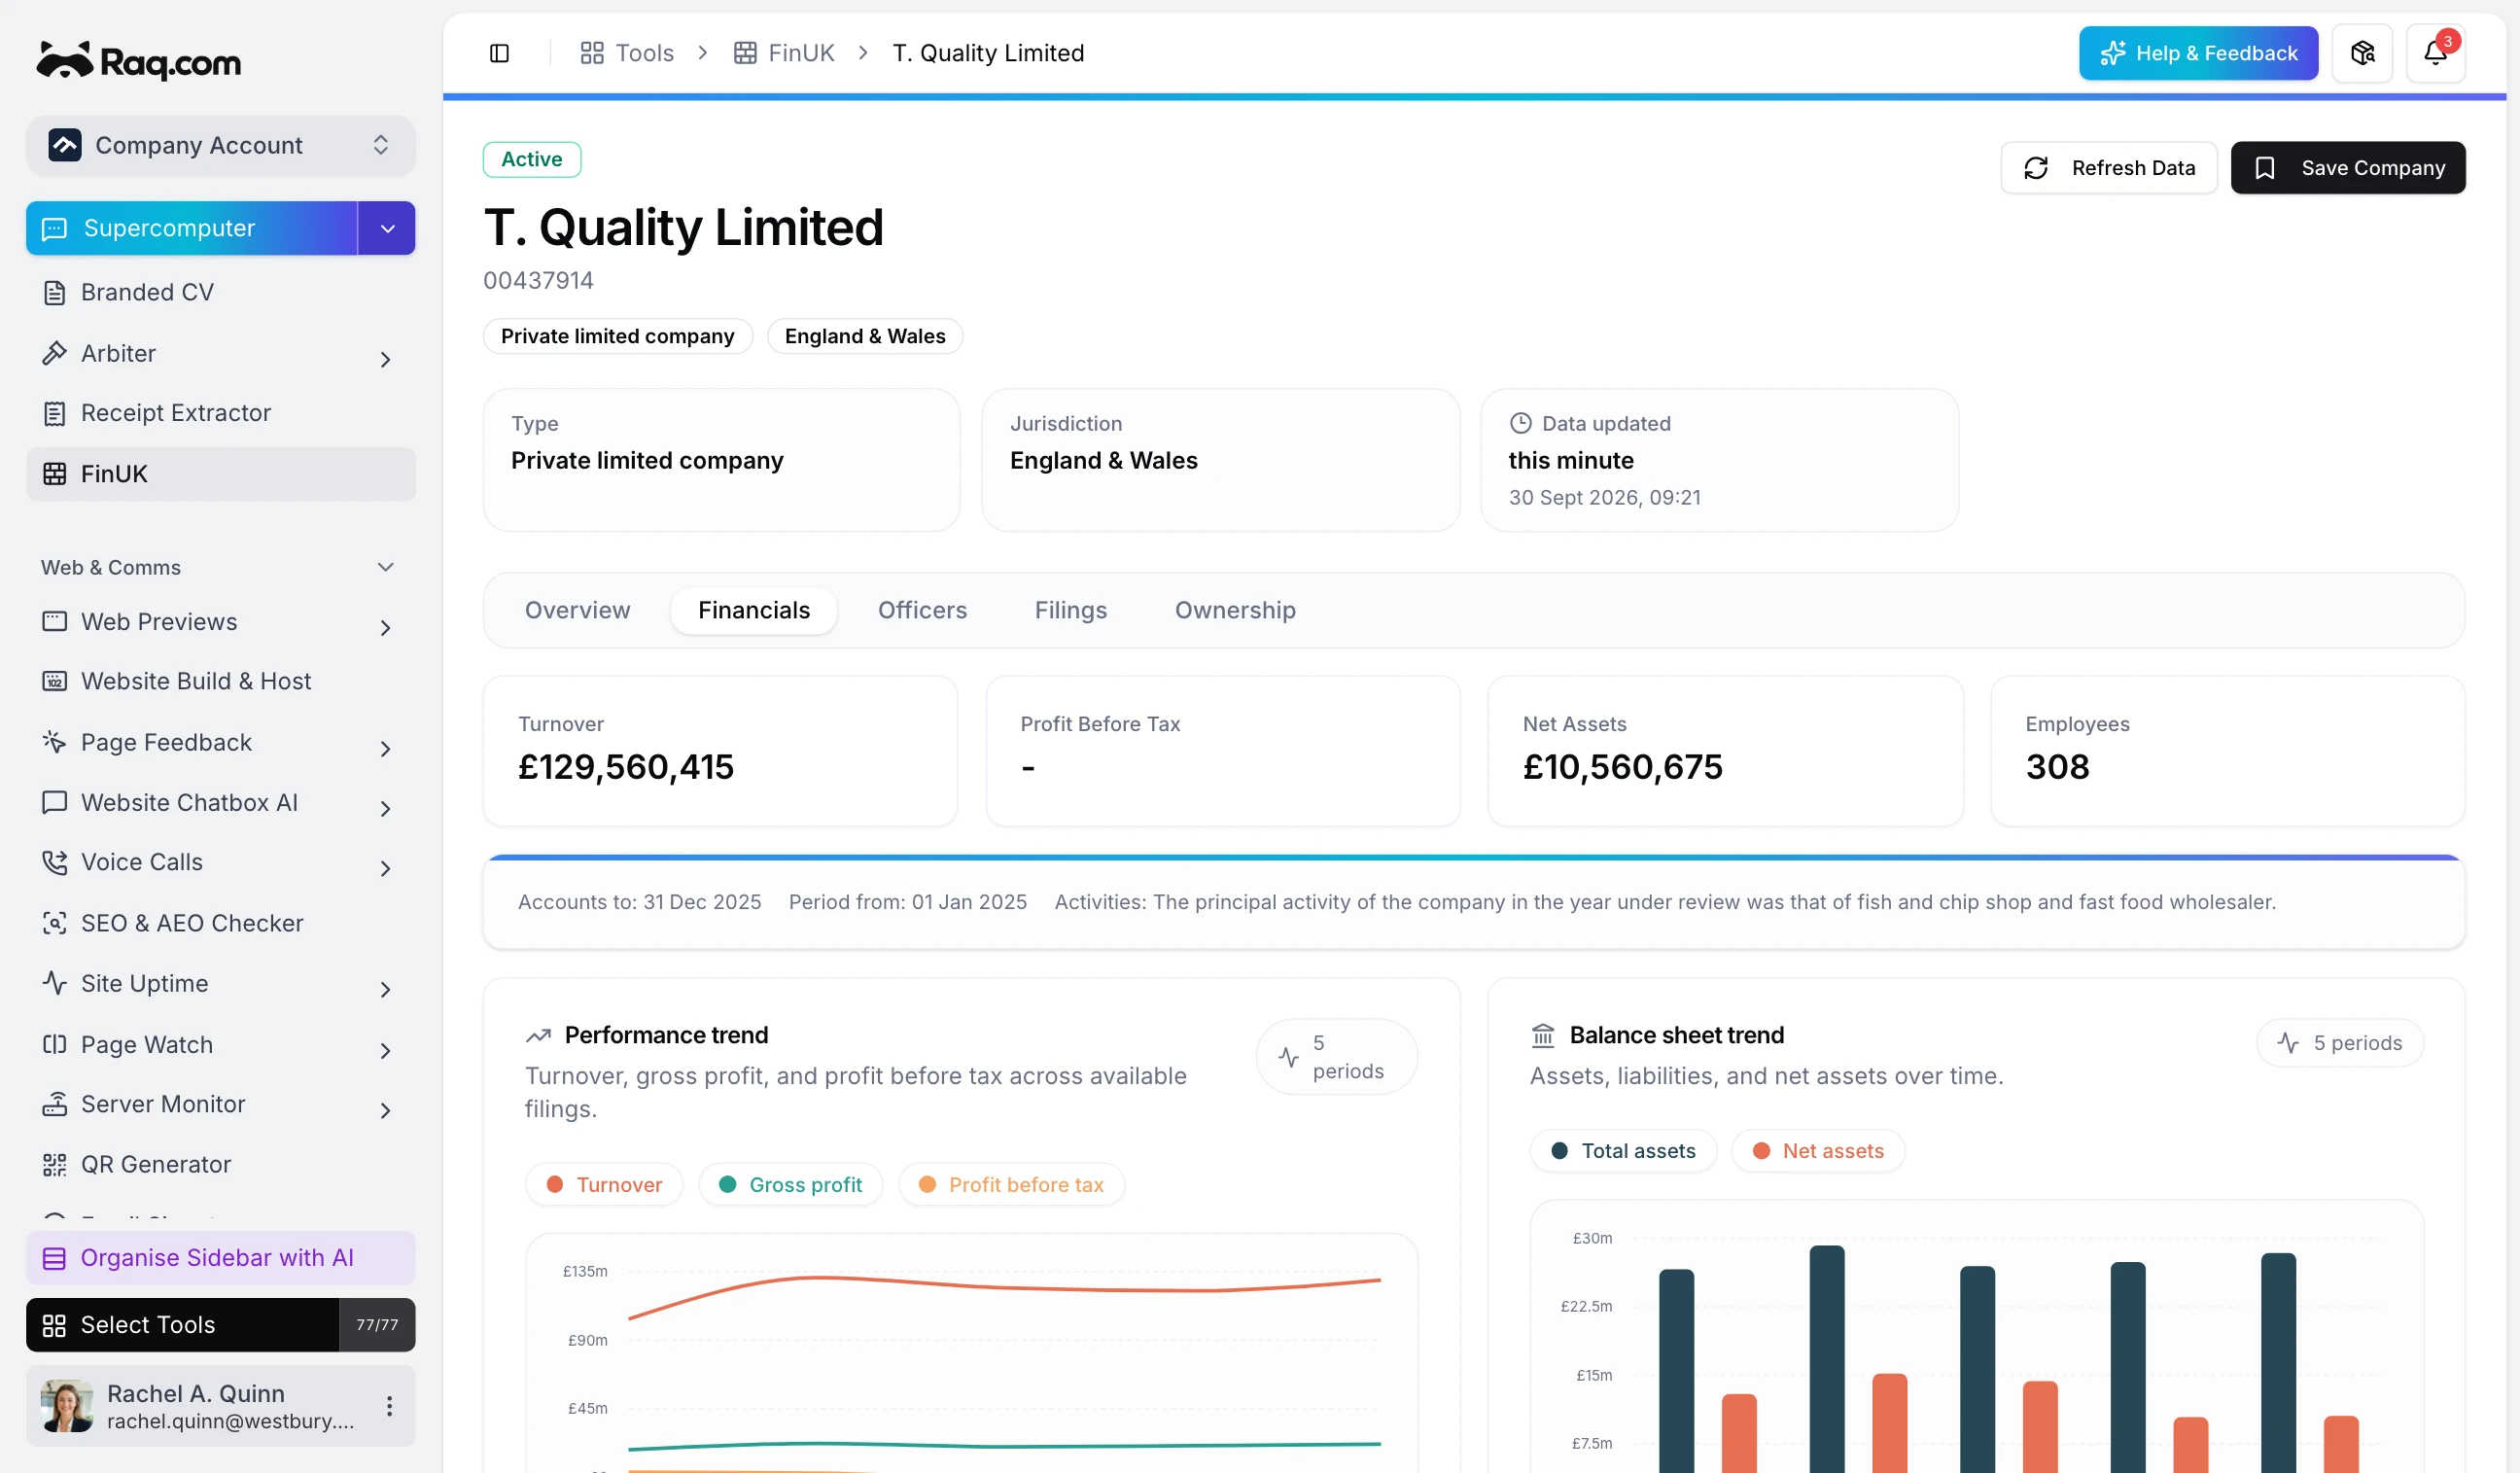
Task: Click the Raq.com raccoon logo
Action: click(x=138, y=61)
